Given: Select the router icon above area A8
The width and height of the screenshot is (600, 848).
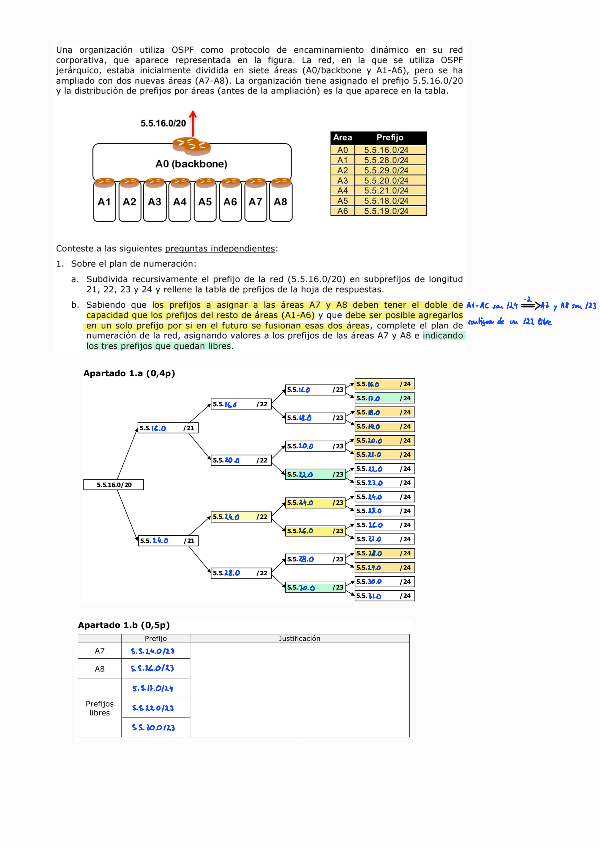Looking at the screenshot, I should [280, 183].
